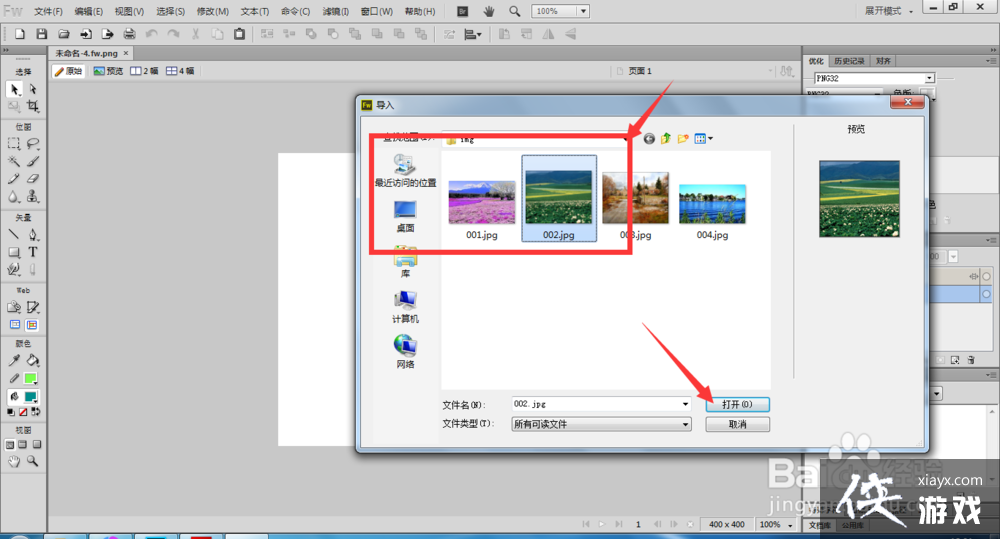Screen dimensions: 1000x539
Task: Create a new folder in the import dialog
Action: coord(682,138)
